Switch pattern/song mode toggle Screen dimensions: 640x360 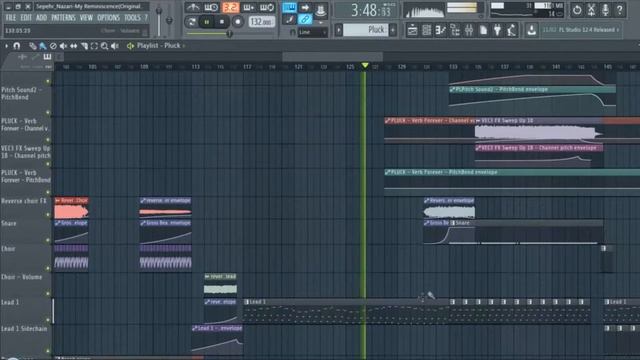192,22
